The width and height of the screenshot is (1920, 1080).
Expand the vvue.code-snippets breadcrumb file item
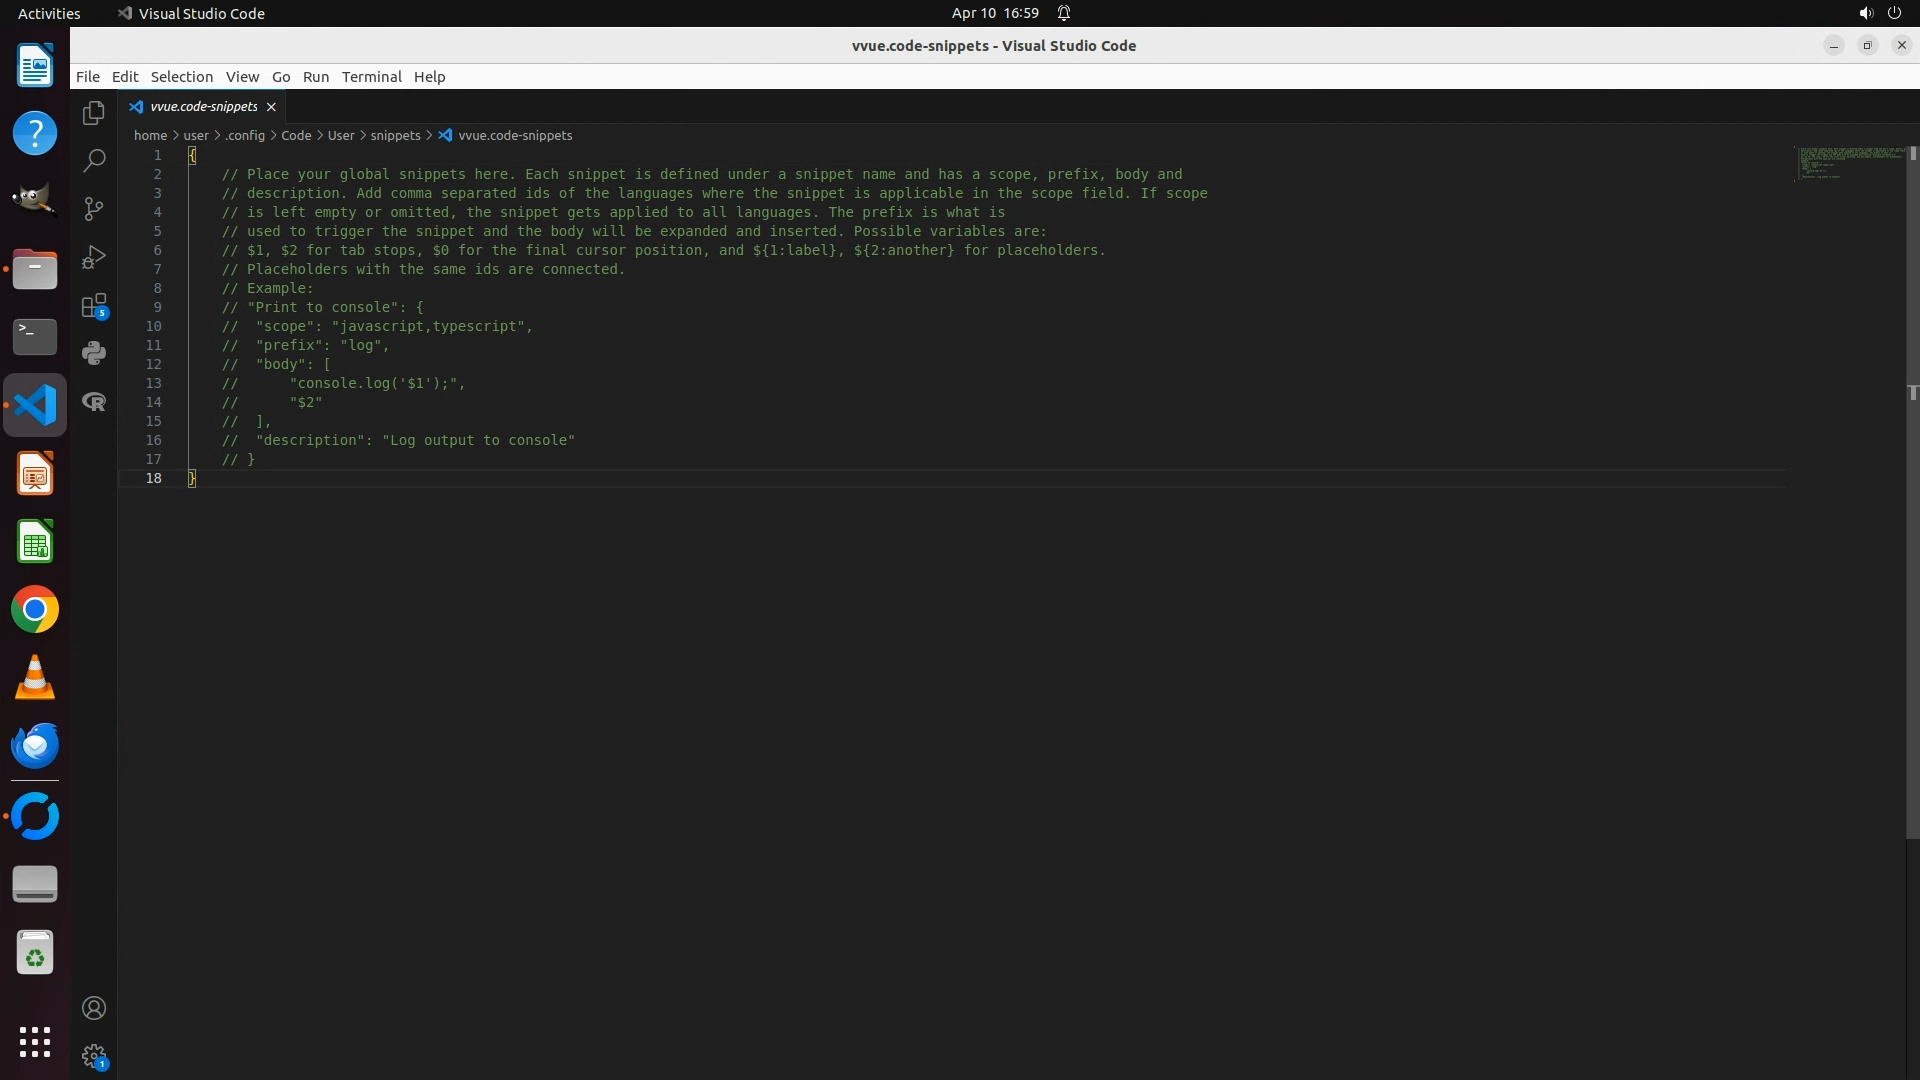coord(514,135)
